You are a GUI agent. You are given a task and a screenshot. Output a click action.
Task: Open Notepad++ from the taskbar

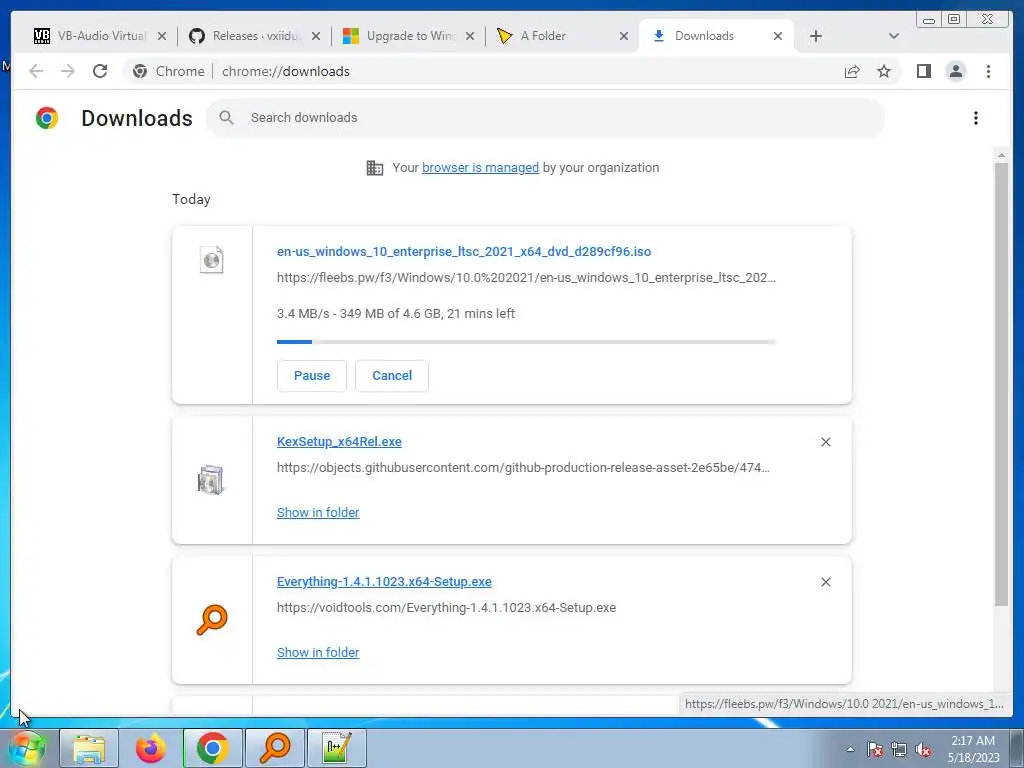tap(336, 748)
